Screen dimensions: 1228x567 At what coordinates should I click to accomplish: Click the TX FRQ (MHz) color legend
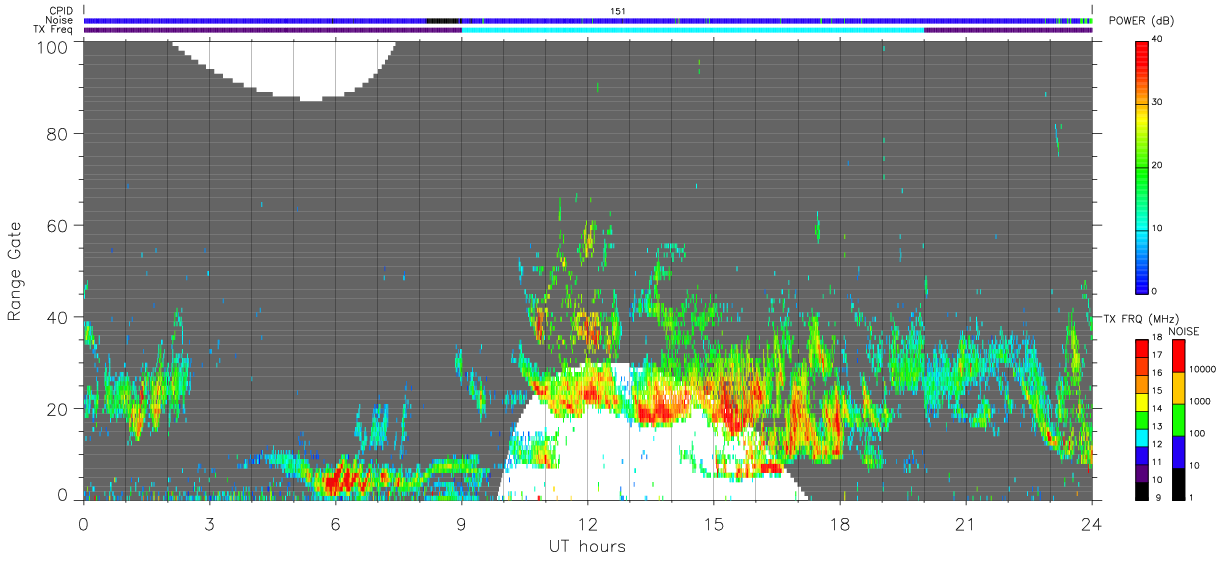[1142, 419]
